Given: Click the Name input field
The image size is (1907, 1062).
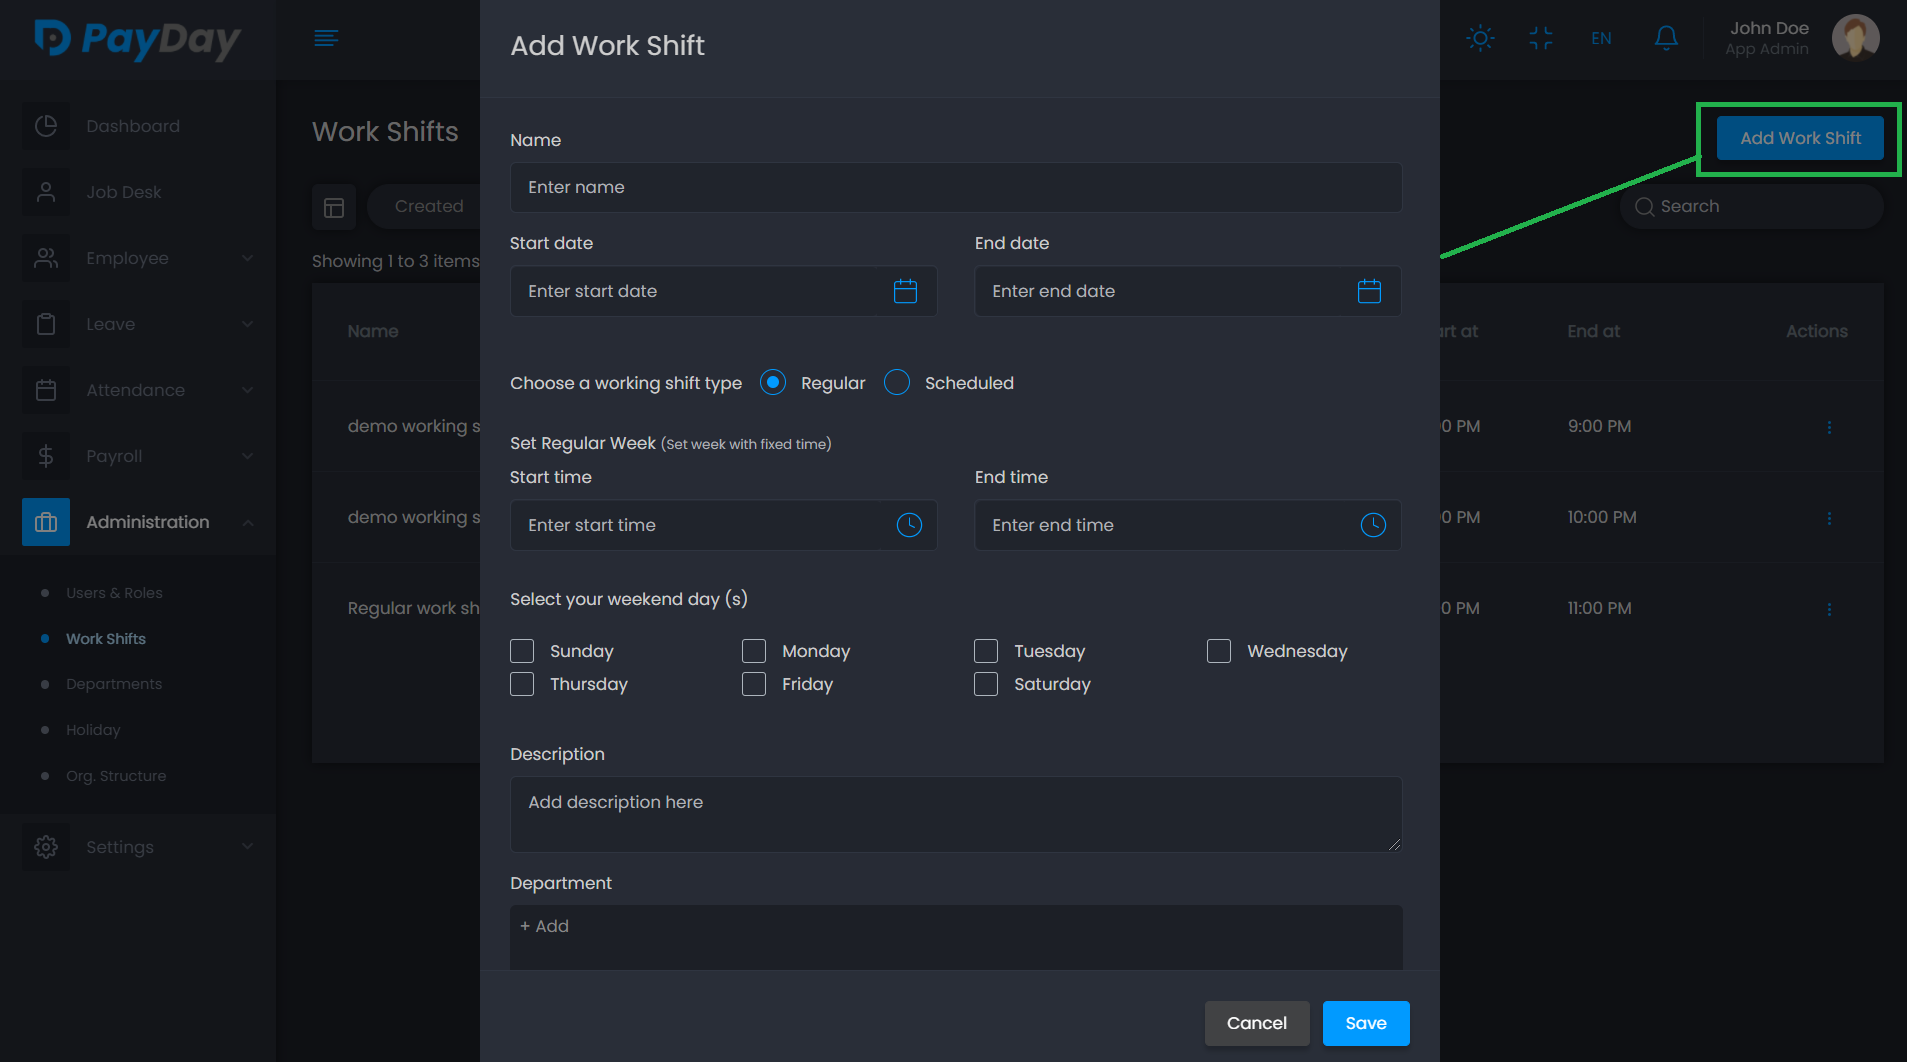Looking at the screenshot, I should tap(955, 187).
